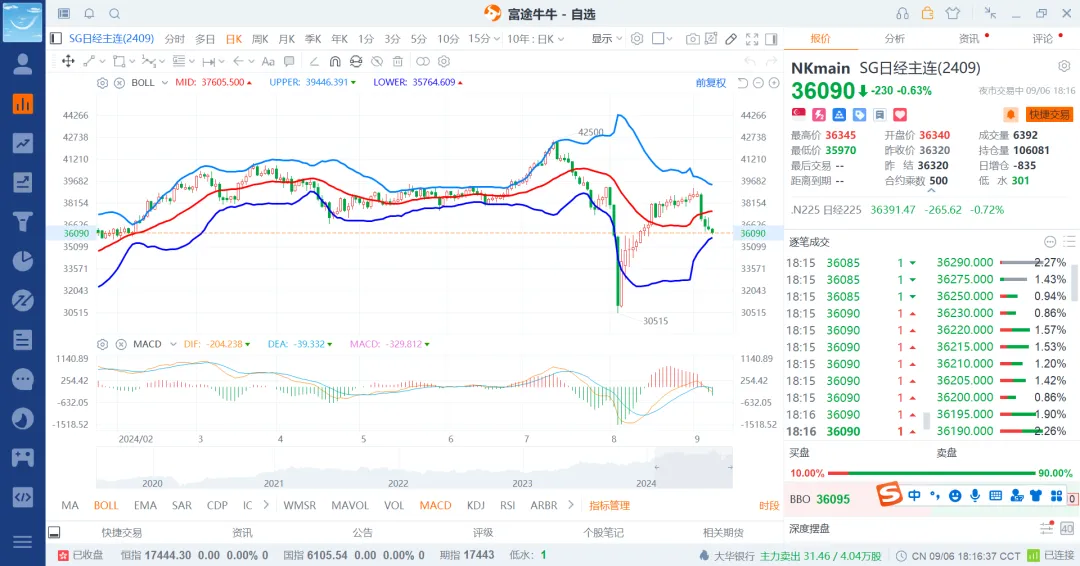Image resolution: width=1080 pixels, height=566 pixels.
Task: Open the 个股笔记 bottom section
Action: (603, 532)
